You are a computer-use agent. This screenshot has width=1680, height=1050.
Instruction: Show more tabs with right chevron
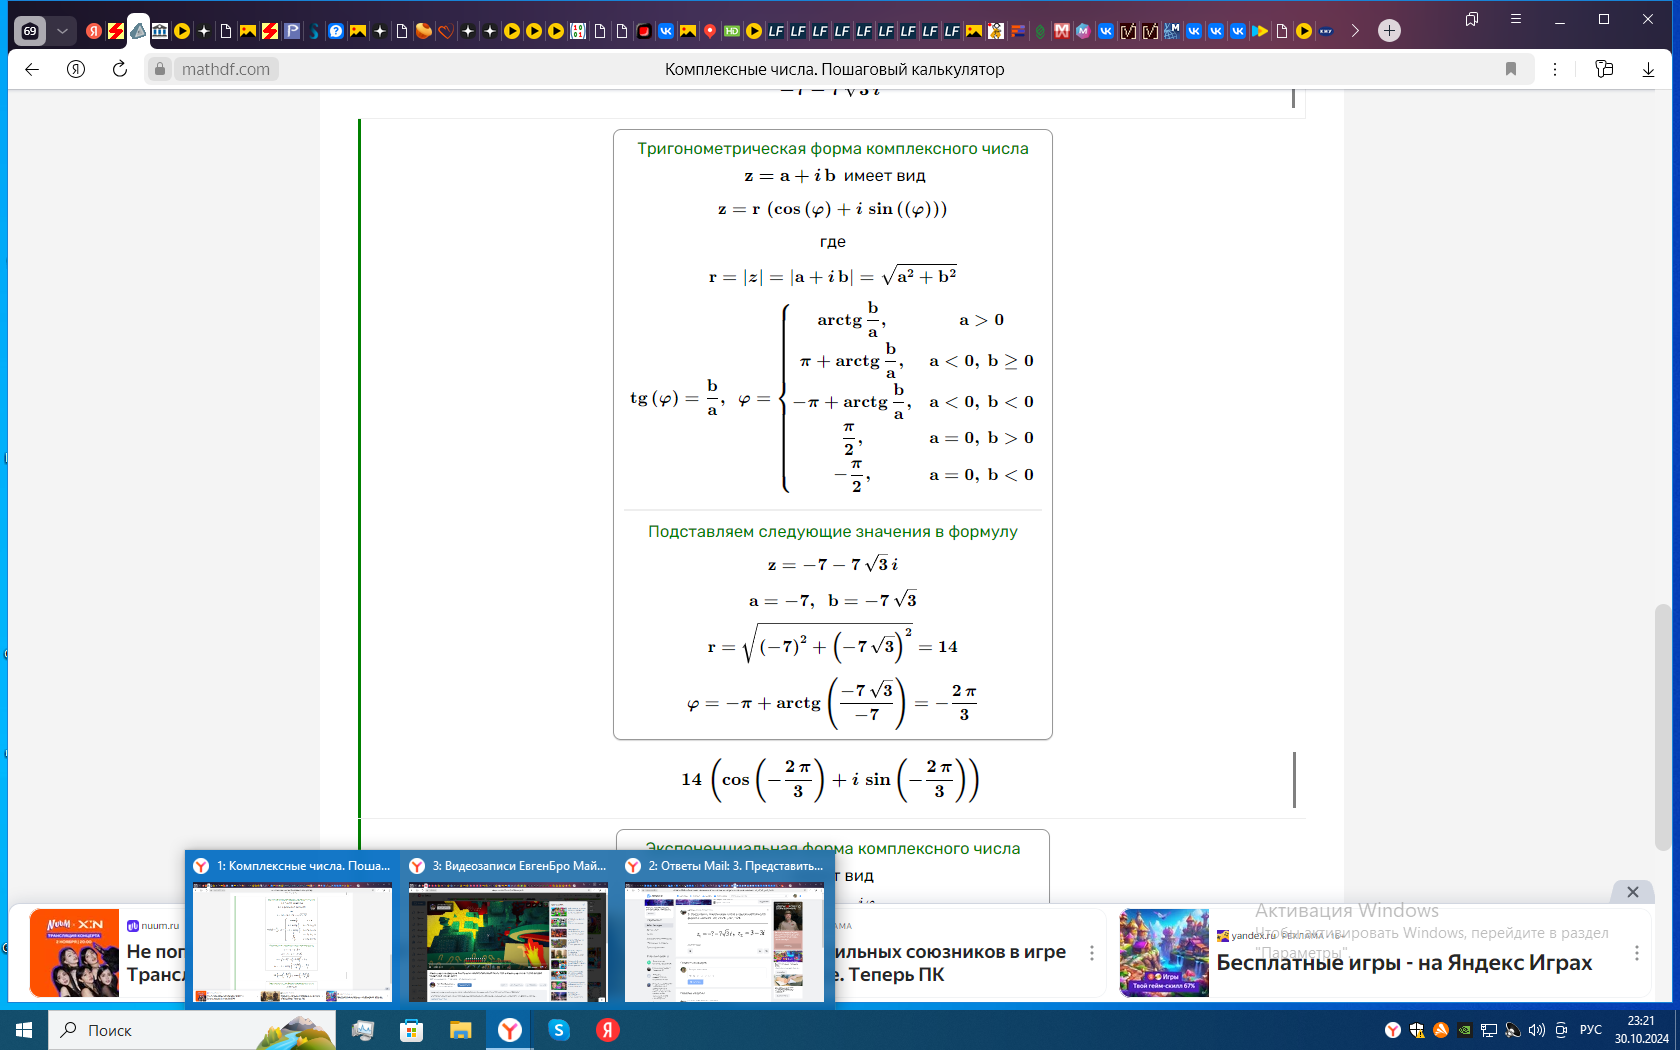pyautogui.click(x=1355, y=31)
